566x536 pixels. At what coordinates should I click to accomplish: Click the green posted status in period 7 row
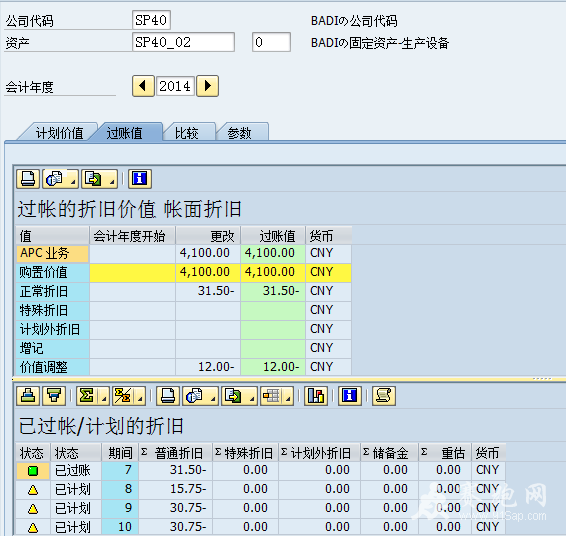point(33,471)
